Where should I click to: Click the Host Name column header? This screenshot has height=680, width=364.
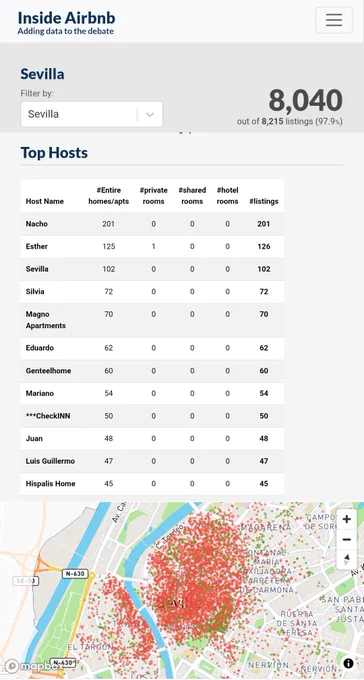click(45, 201)
